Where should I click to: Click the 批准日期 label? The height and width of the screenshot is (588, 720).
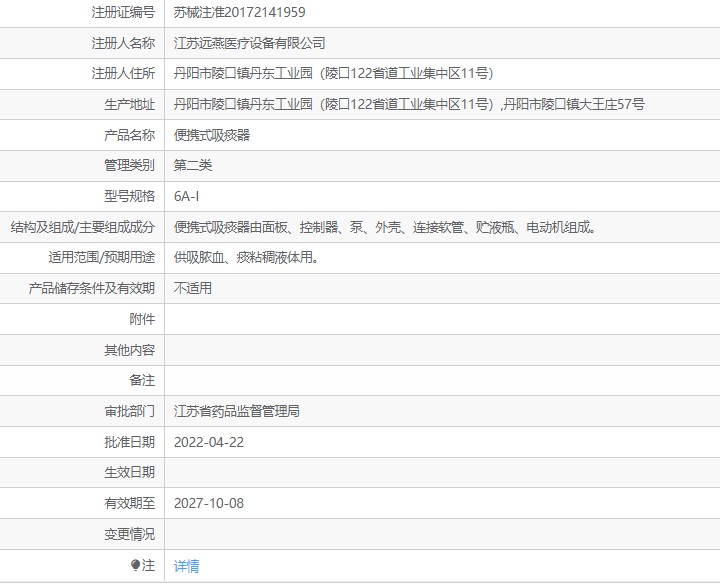[129, 442]
